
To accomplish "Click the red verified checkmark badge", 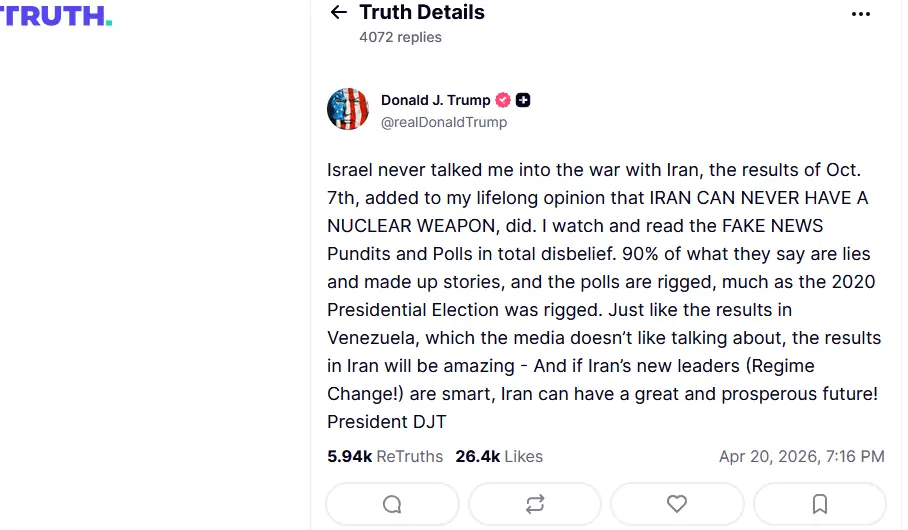I will click(x=504, y=100).
